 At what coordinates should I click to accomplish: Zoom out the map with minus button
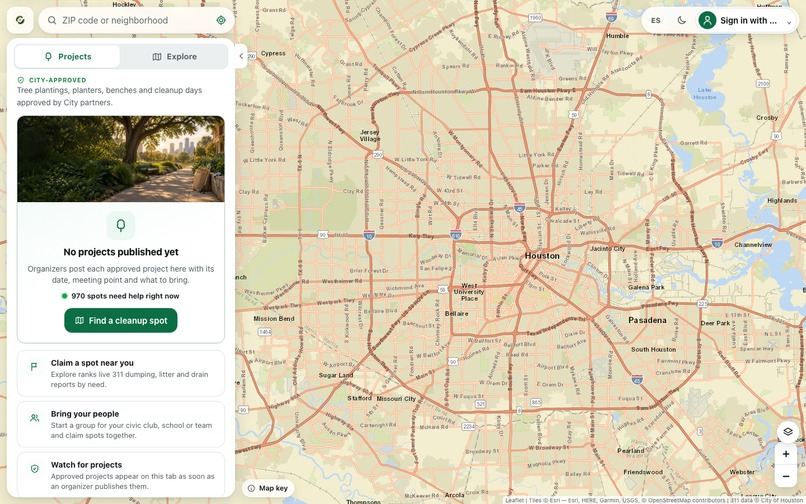click(786, 476)
